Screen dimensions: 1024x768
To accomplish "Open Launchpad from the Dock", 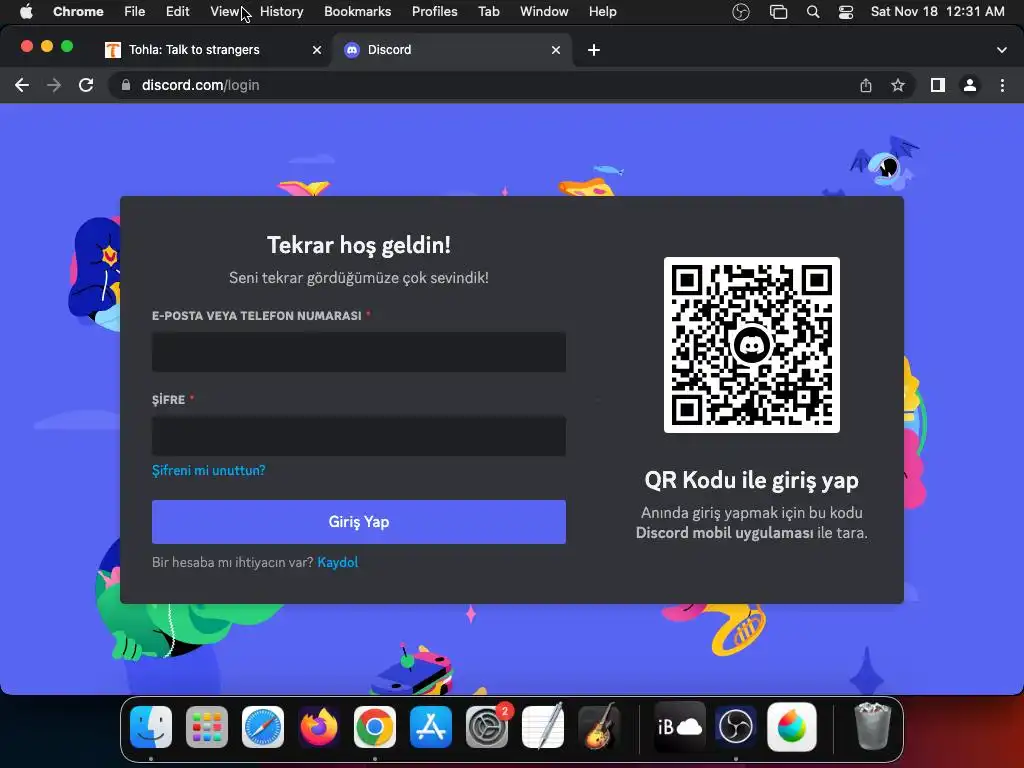I will [x=207, y=727].
